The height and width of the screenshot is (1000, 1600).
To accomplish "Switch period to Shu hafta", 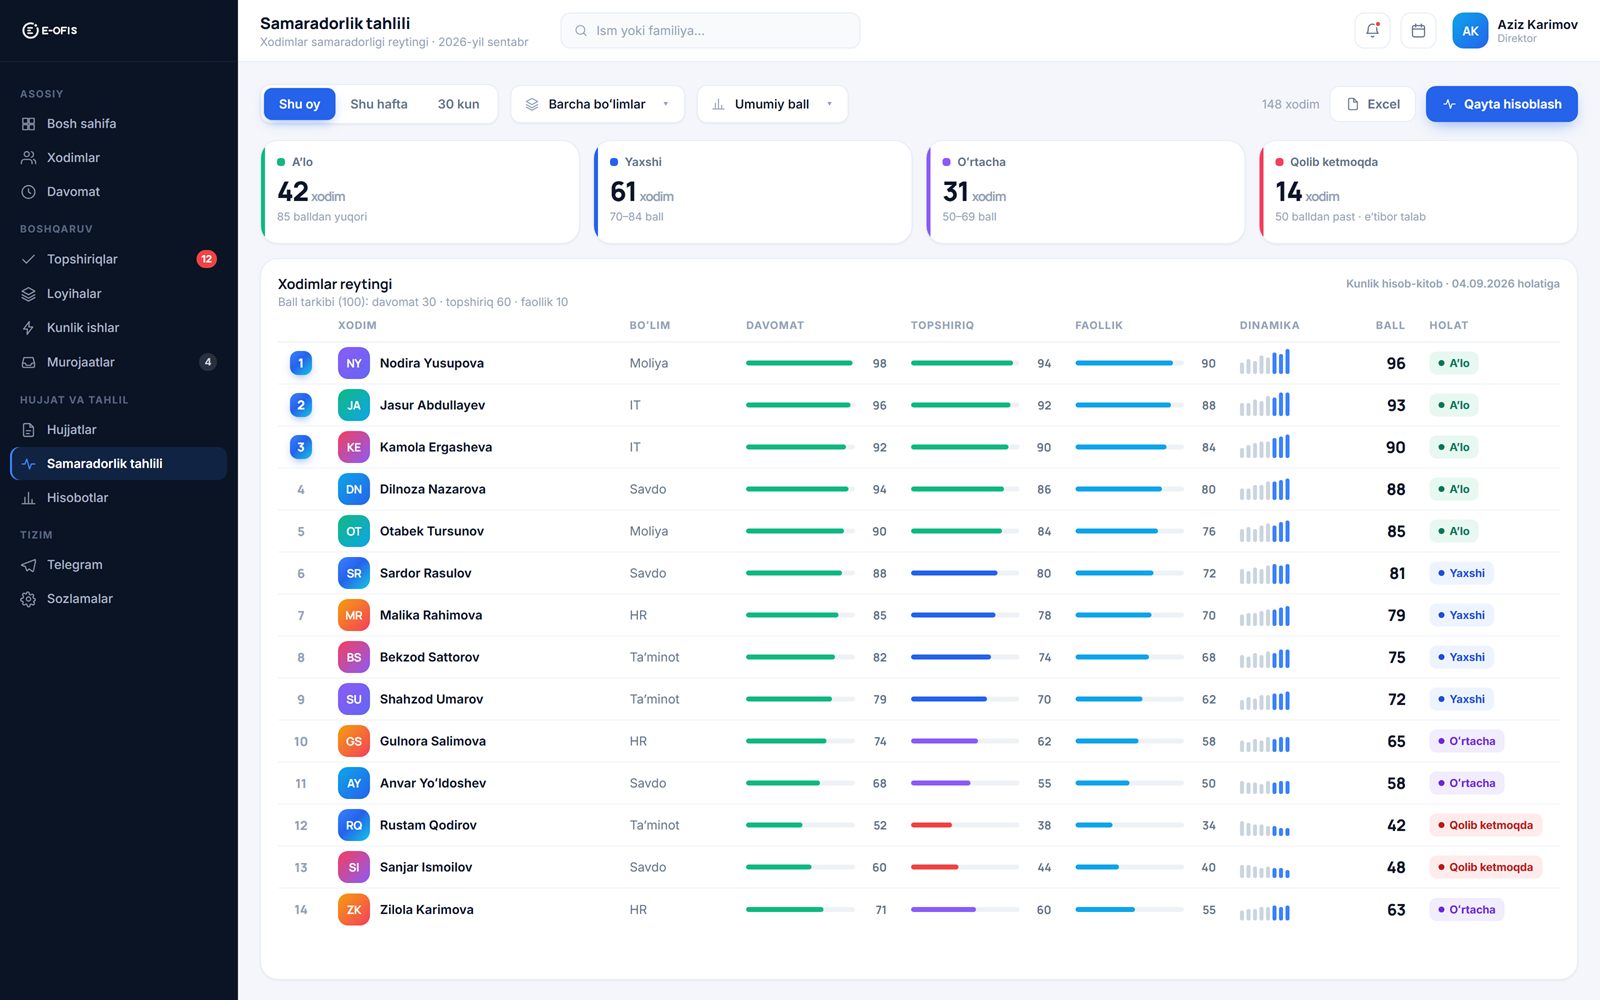I will click(379, 104).
